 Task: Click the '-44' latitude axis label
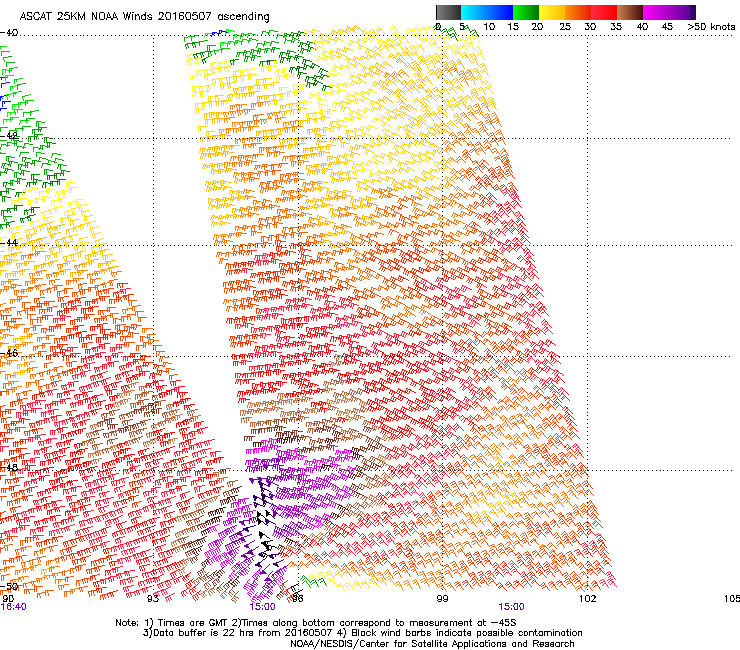coord(9,243)
